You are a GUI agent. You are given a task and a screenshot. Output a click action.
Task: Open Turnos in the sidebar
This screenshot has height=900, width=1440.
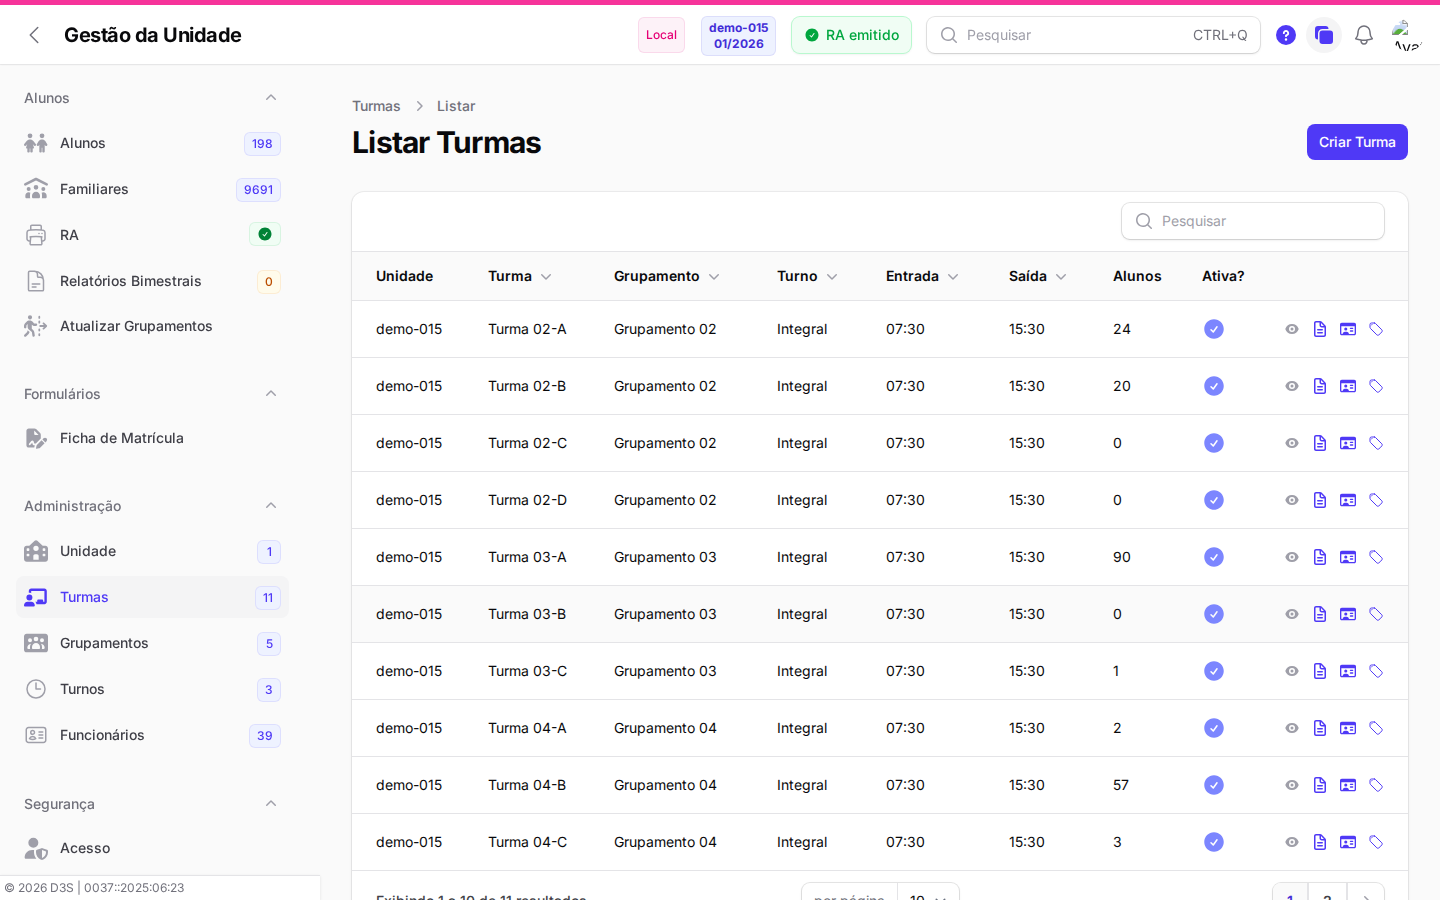[152, 689]
